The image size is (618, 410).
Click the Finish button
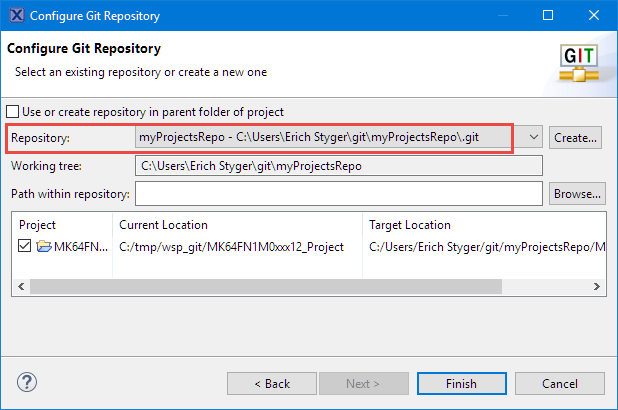[462, 384]
